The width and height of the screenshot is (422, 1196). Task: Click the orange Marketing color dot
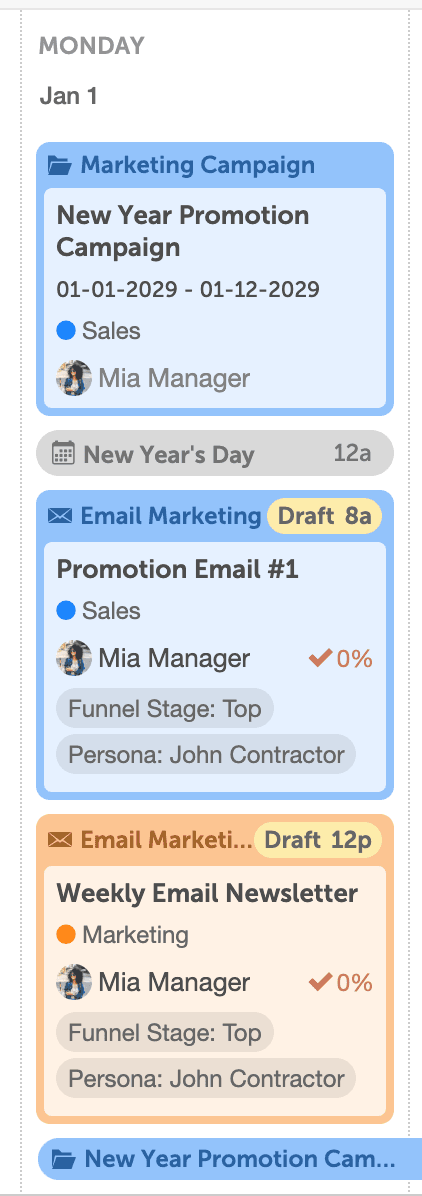coord(66,934)
